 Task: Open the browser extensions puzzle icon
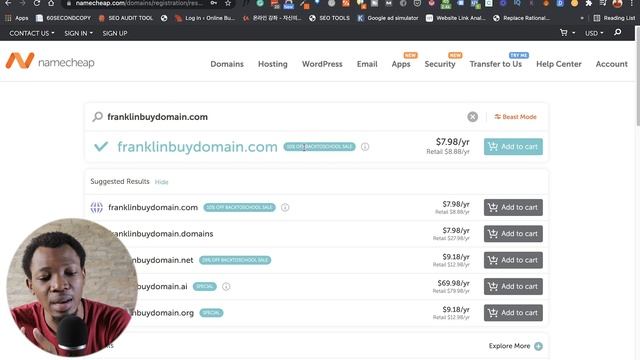(588, 3)
